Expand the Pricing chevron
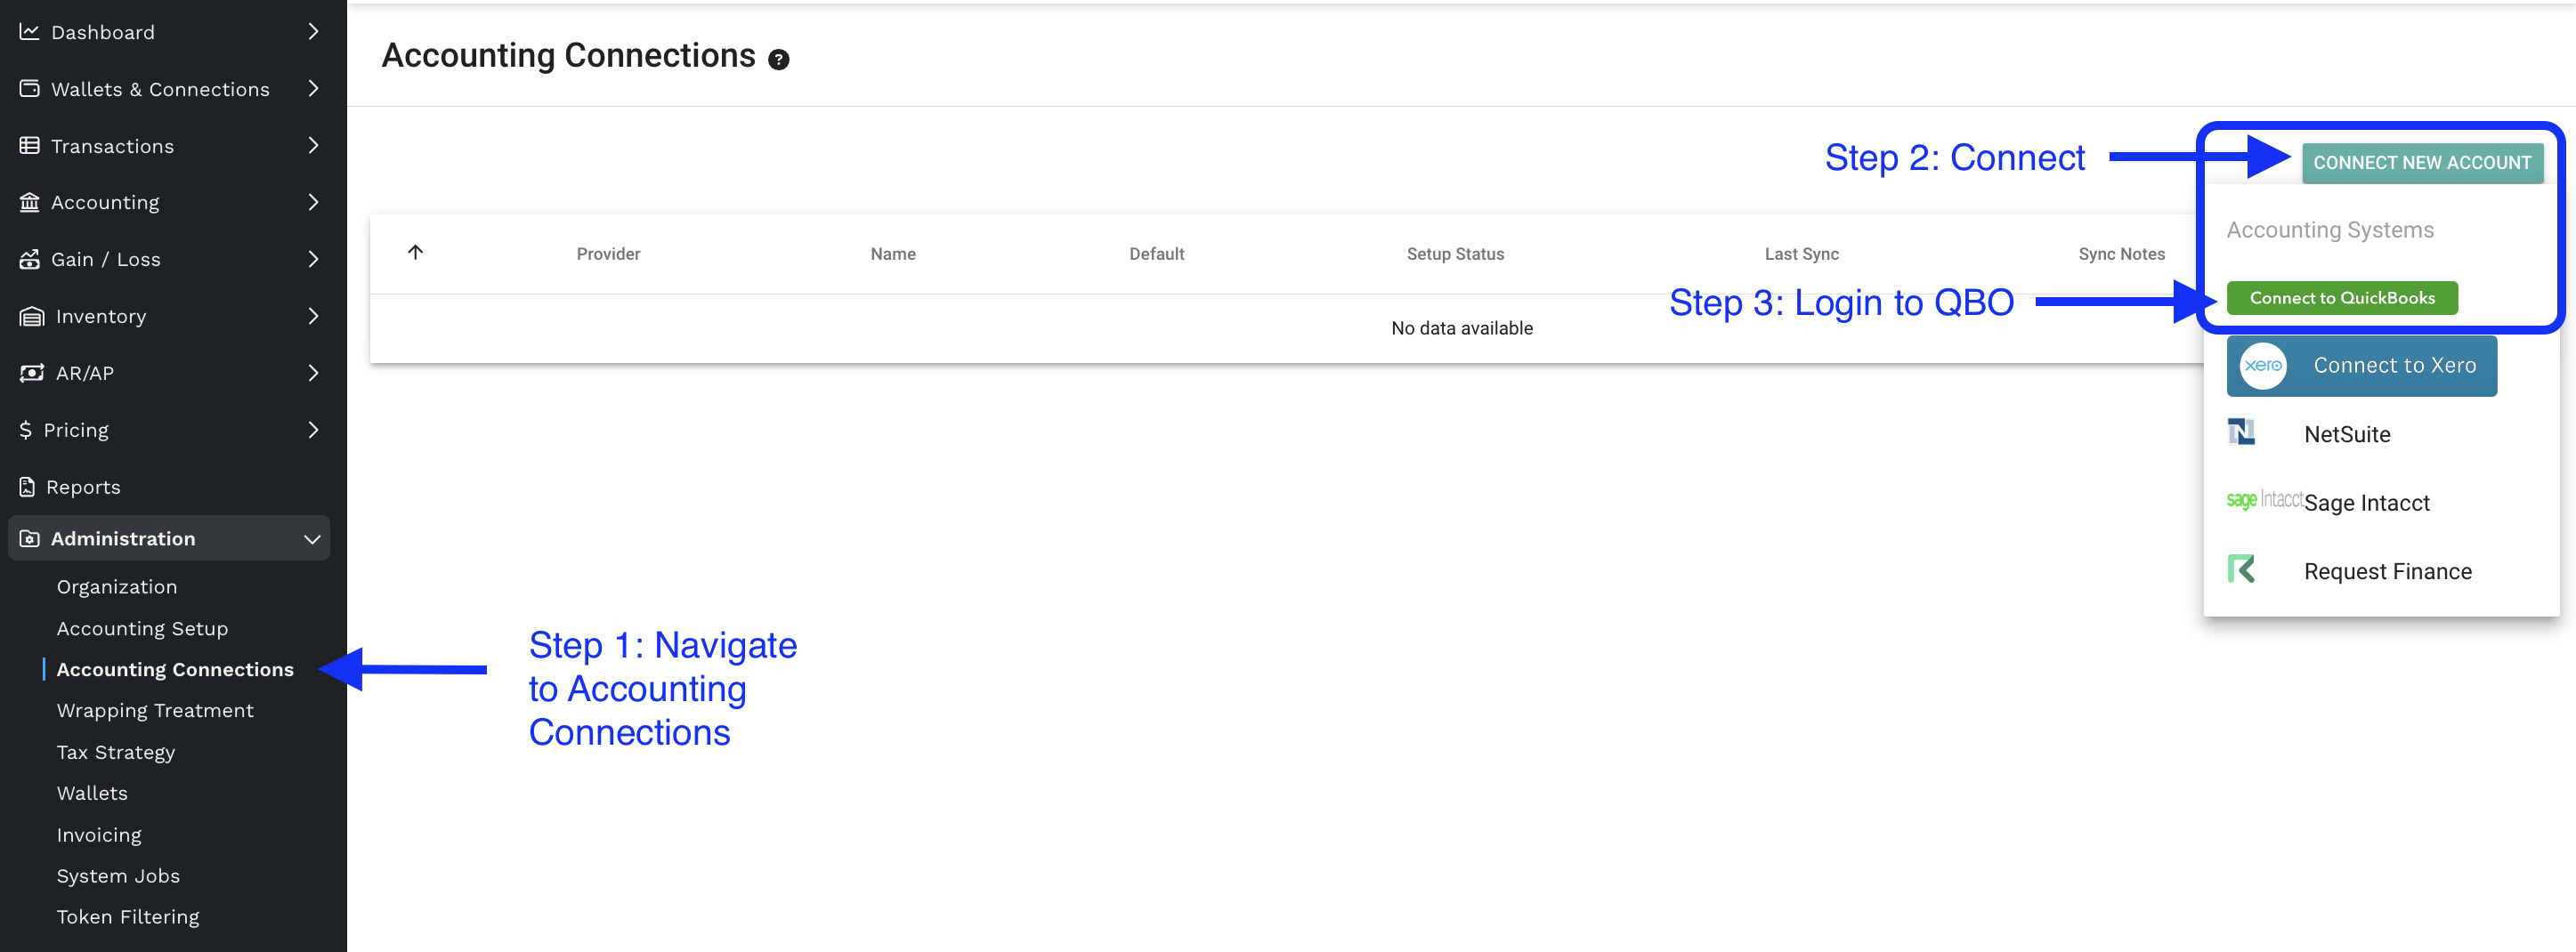Image resolution: width=2576 pixels, height=952 pixels. (313, 430)
